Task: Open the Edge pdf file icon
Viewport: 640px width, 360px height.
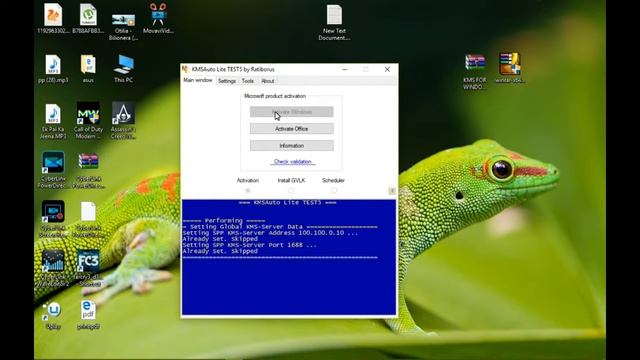Action: pos(88,310)
